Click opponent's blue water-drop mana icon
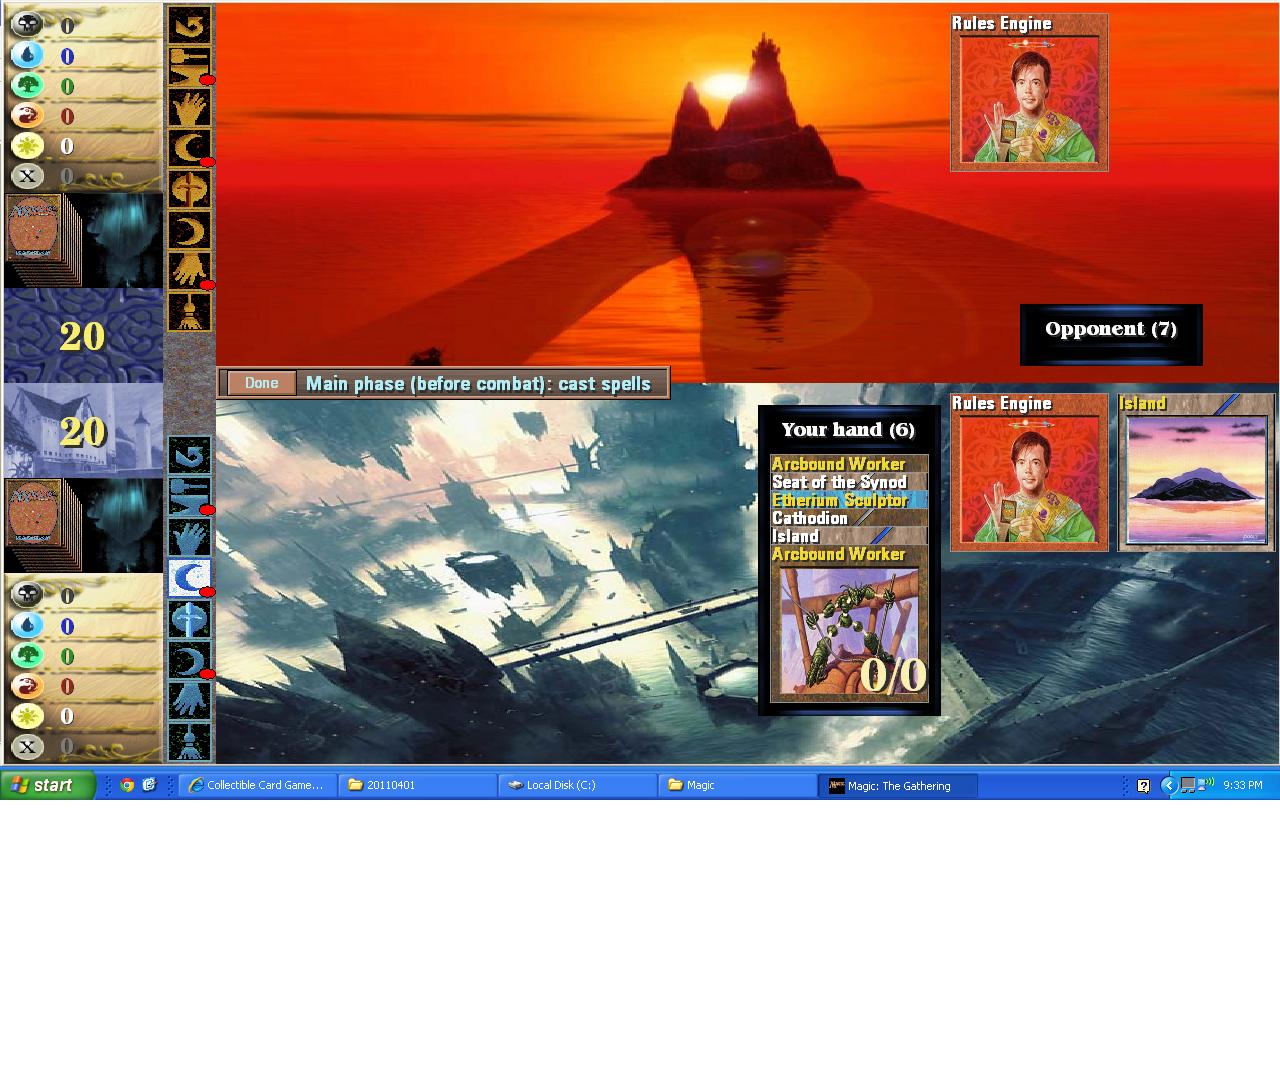This screenshot has width=1280, height=1074. point(27,55)
